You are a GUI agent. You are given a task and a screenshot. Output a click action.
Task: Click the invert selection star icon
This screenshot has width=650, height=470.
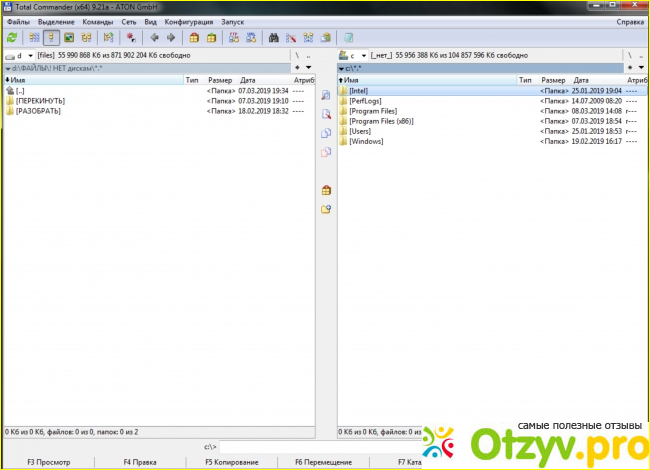click(x=131, y=37)
